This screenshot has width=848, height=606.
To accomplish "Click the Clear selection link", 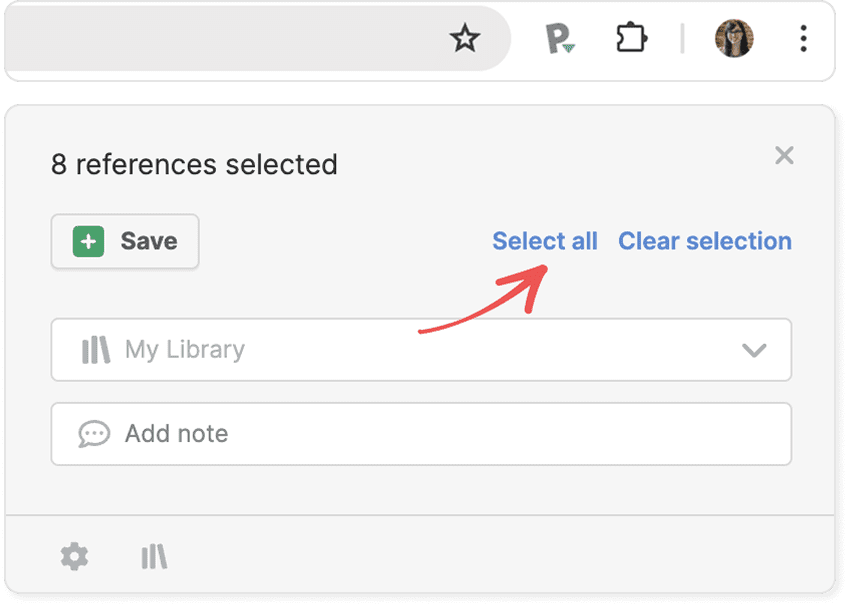I will [704, 241].
